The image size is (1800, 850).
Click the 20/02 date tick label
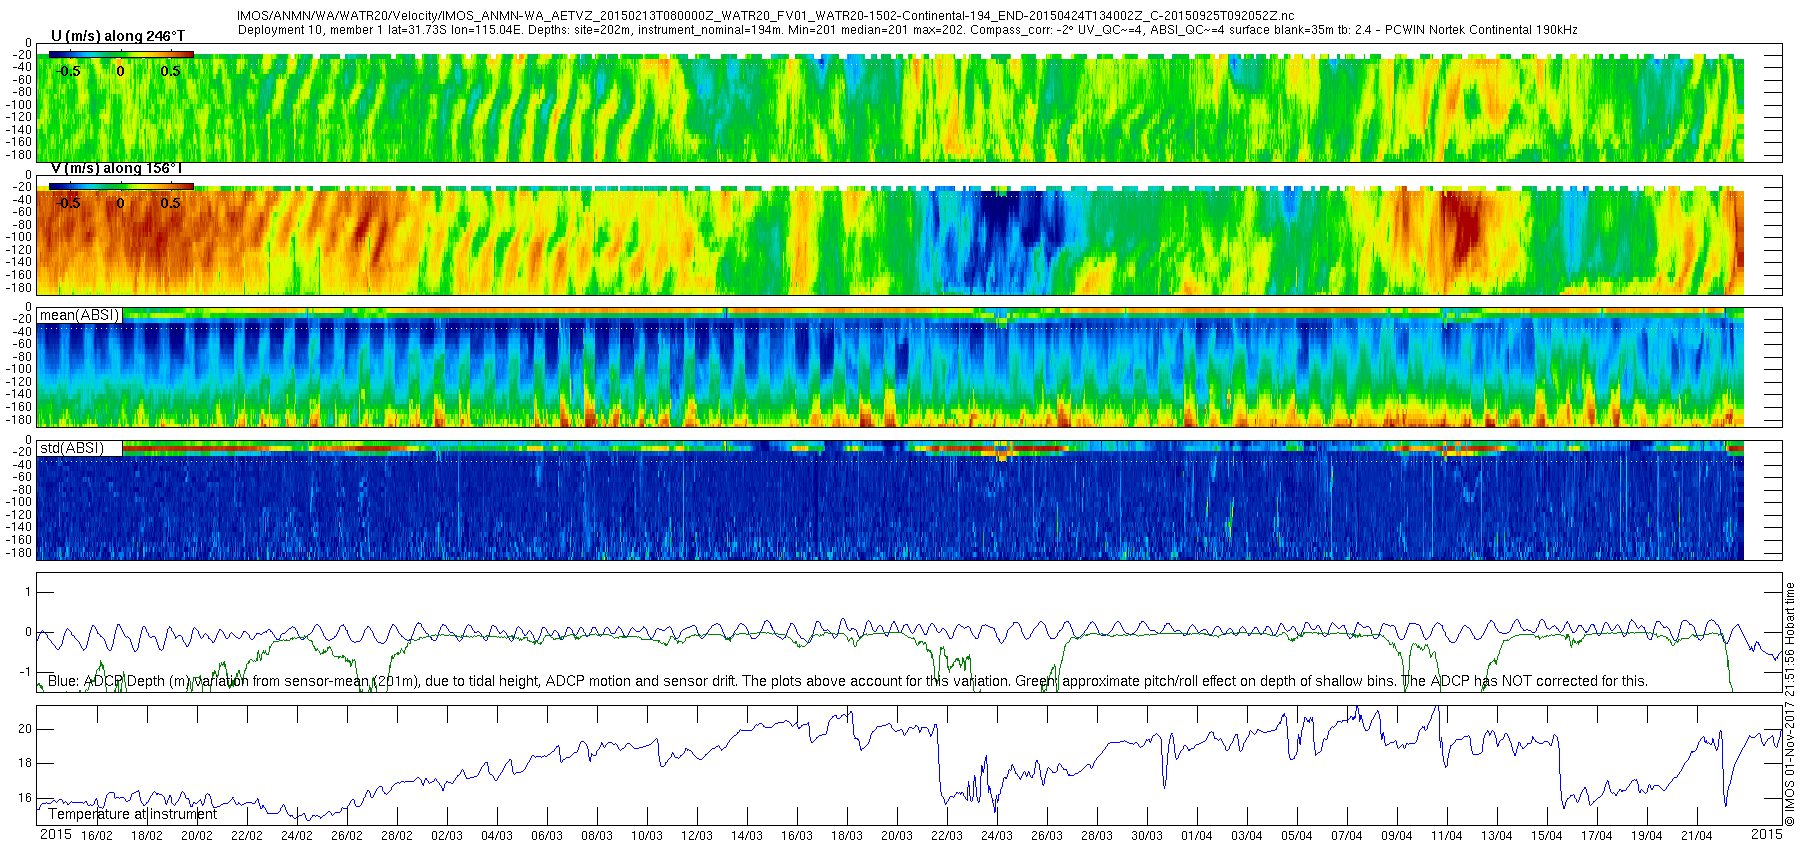point(197,836)
